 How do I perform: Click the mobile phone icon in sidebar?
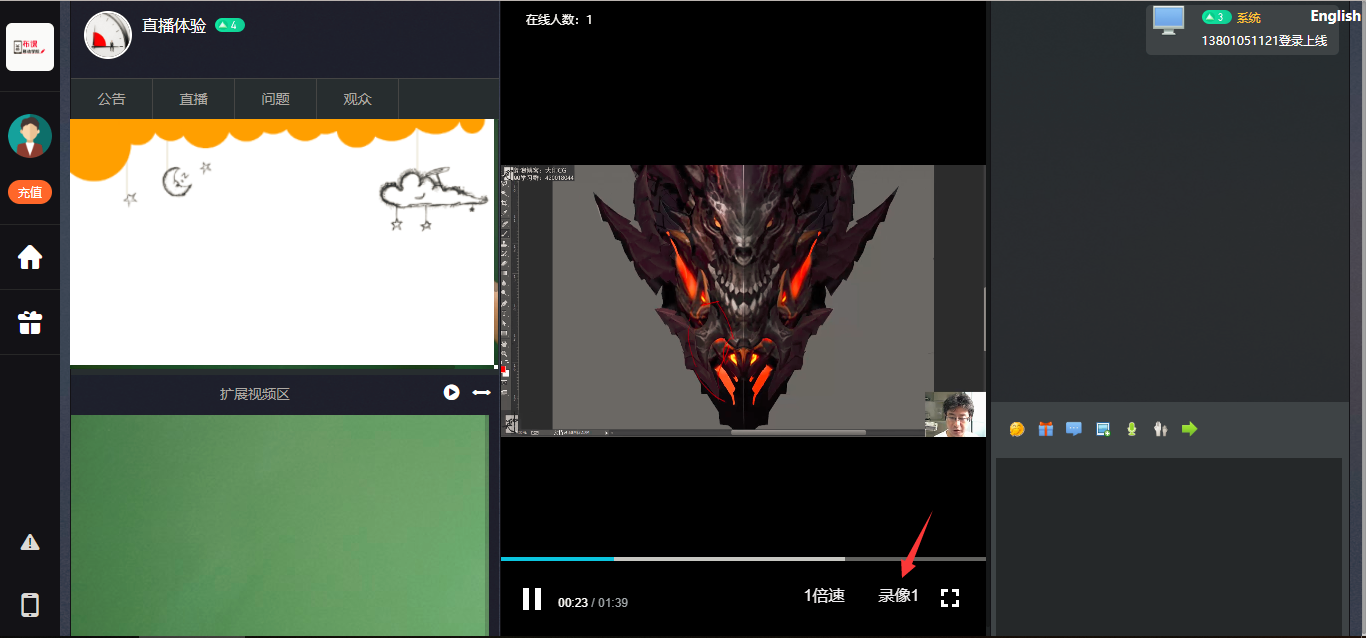click(30, 605)
